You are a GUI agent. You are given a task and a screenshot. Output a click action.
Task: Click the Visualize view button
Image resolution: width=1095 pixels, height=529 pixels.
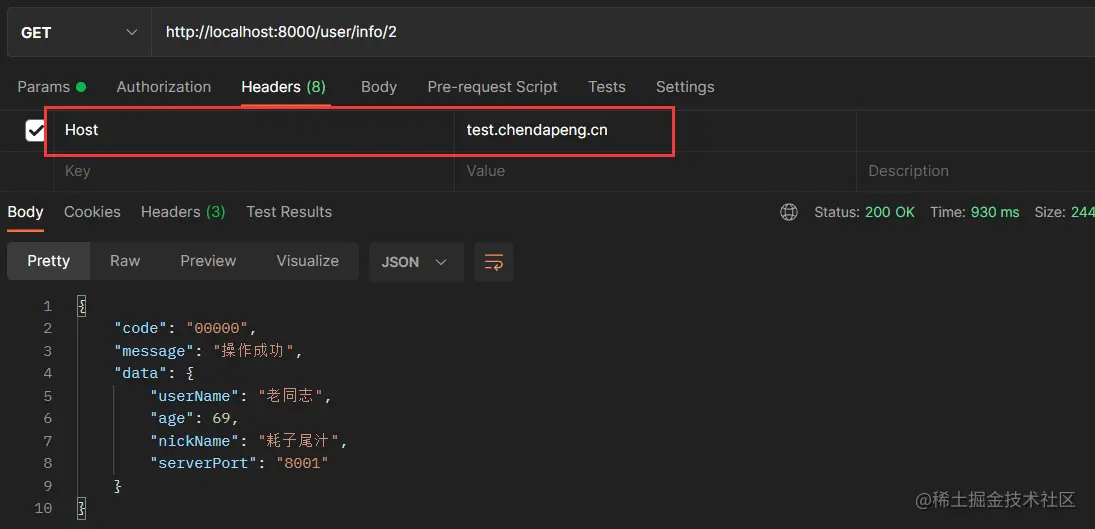tap(307, 261)
